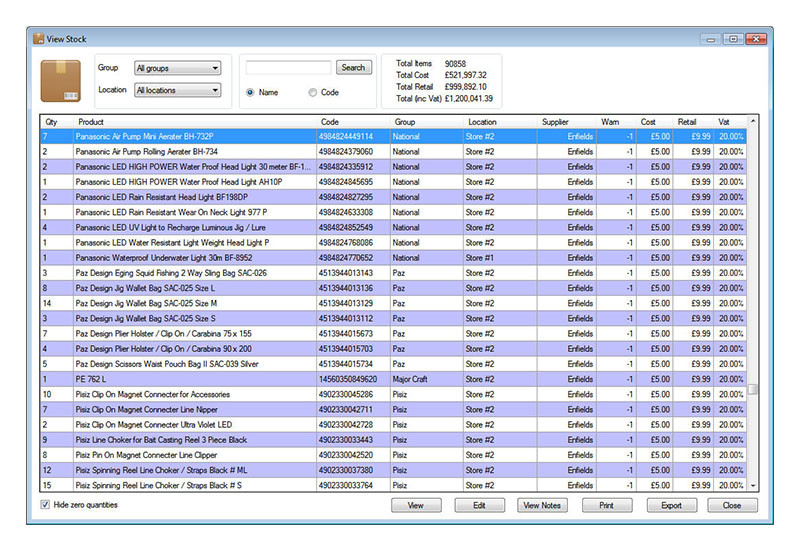Select row Paz Design Jig Wallet Bag Size M
800x551 pixels.
[x=393, y=304]
